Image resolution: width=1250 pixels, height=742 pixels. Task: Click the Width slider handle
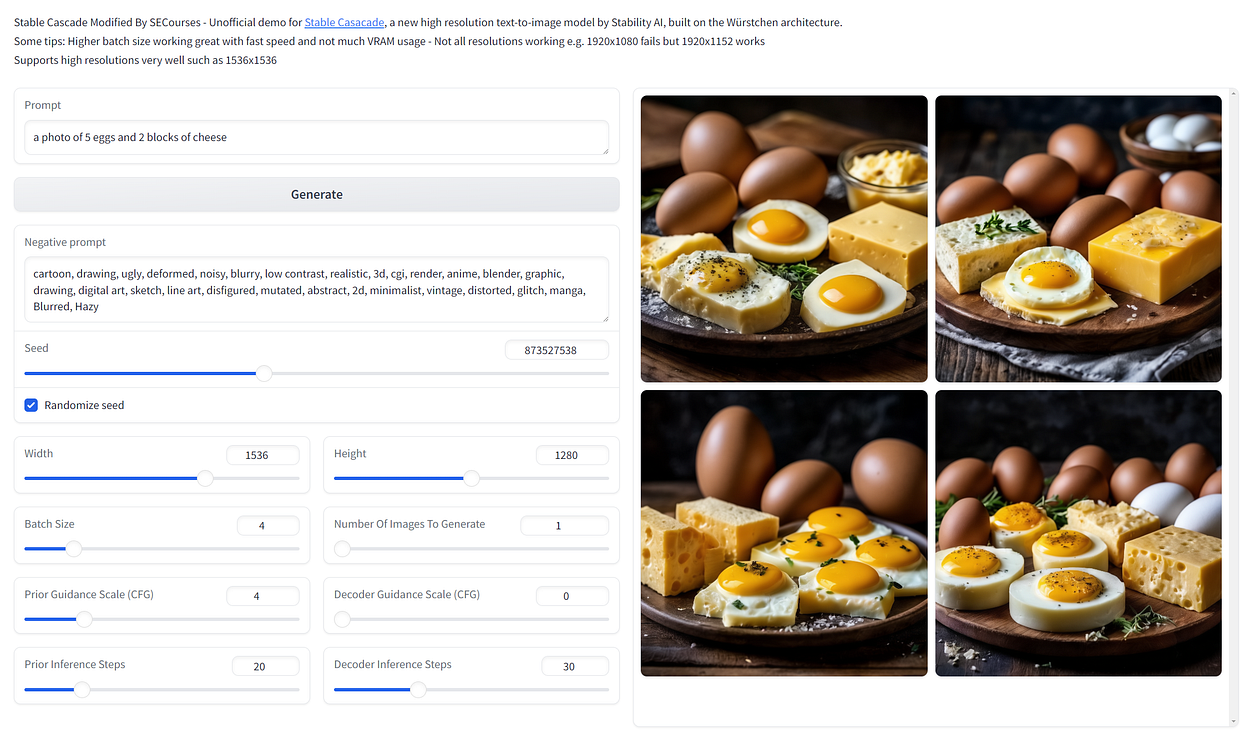(205, 479)
